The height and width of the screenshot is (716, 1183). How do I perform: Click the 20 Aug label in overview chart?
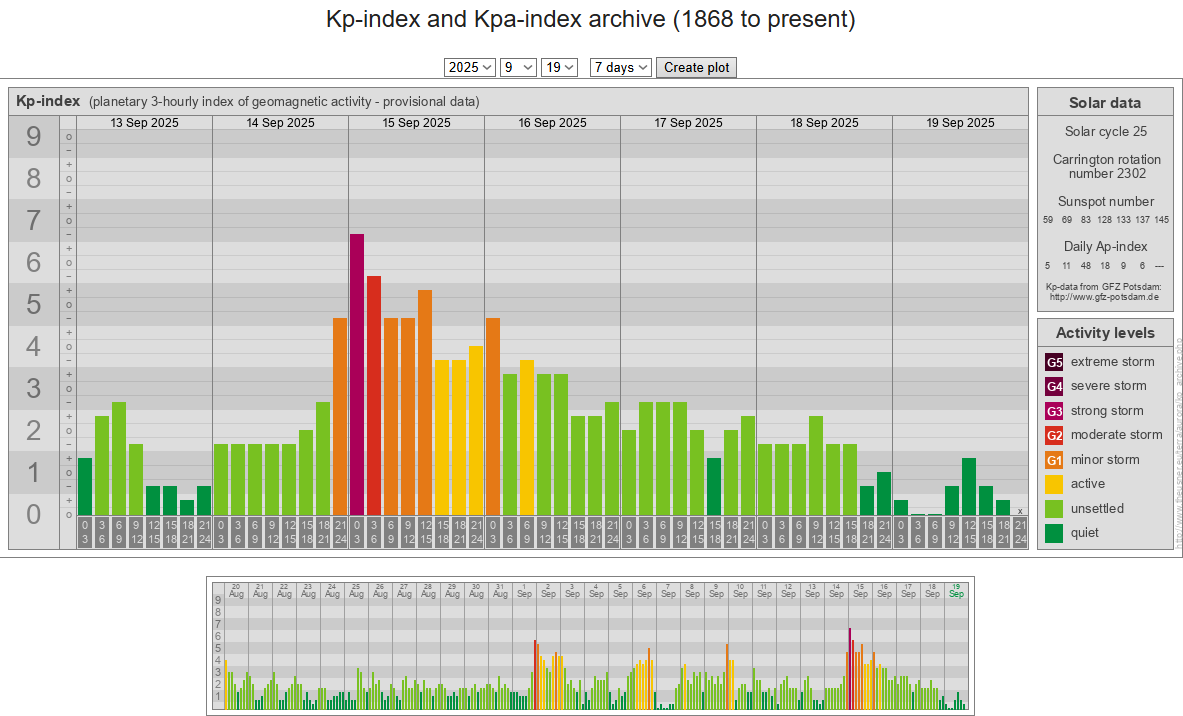point(236,590)
